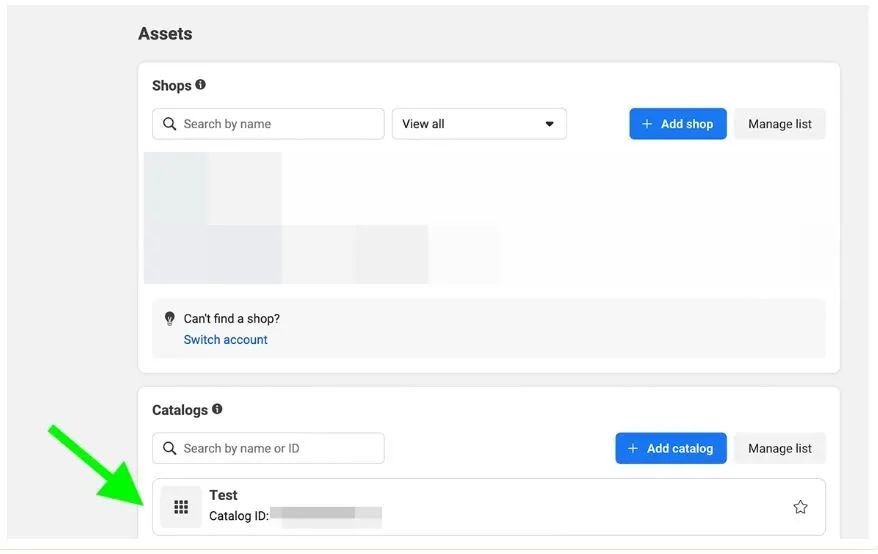878x554 pixels.
Task: Click the plus icon on Add catalog
Action: [633, 448]
